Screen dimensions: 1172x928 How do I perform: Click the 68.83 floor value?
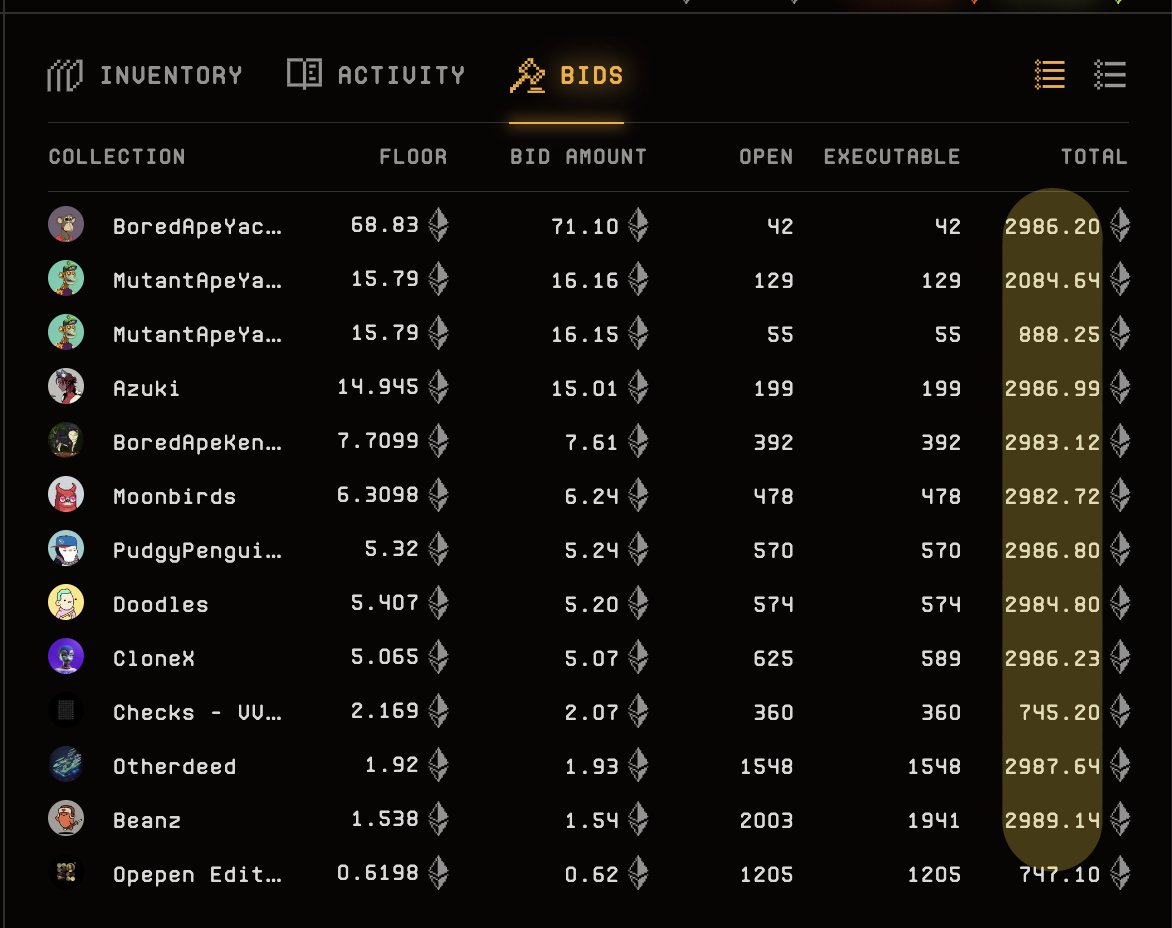(x=385, y=225)
